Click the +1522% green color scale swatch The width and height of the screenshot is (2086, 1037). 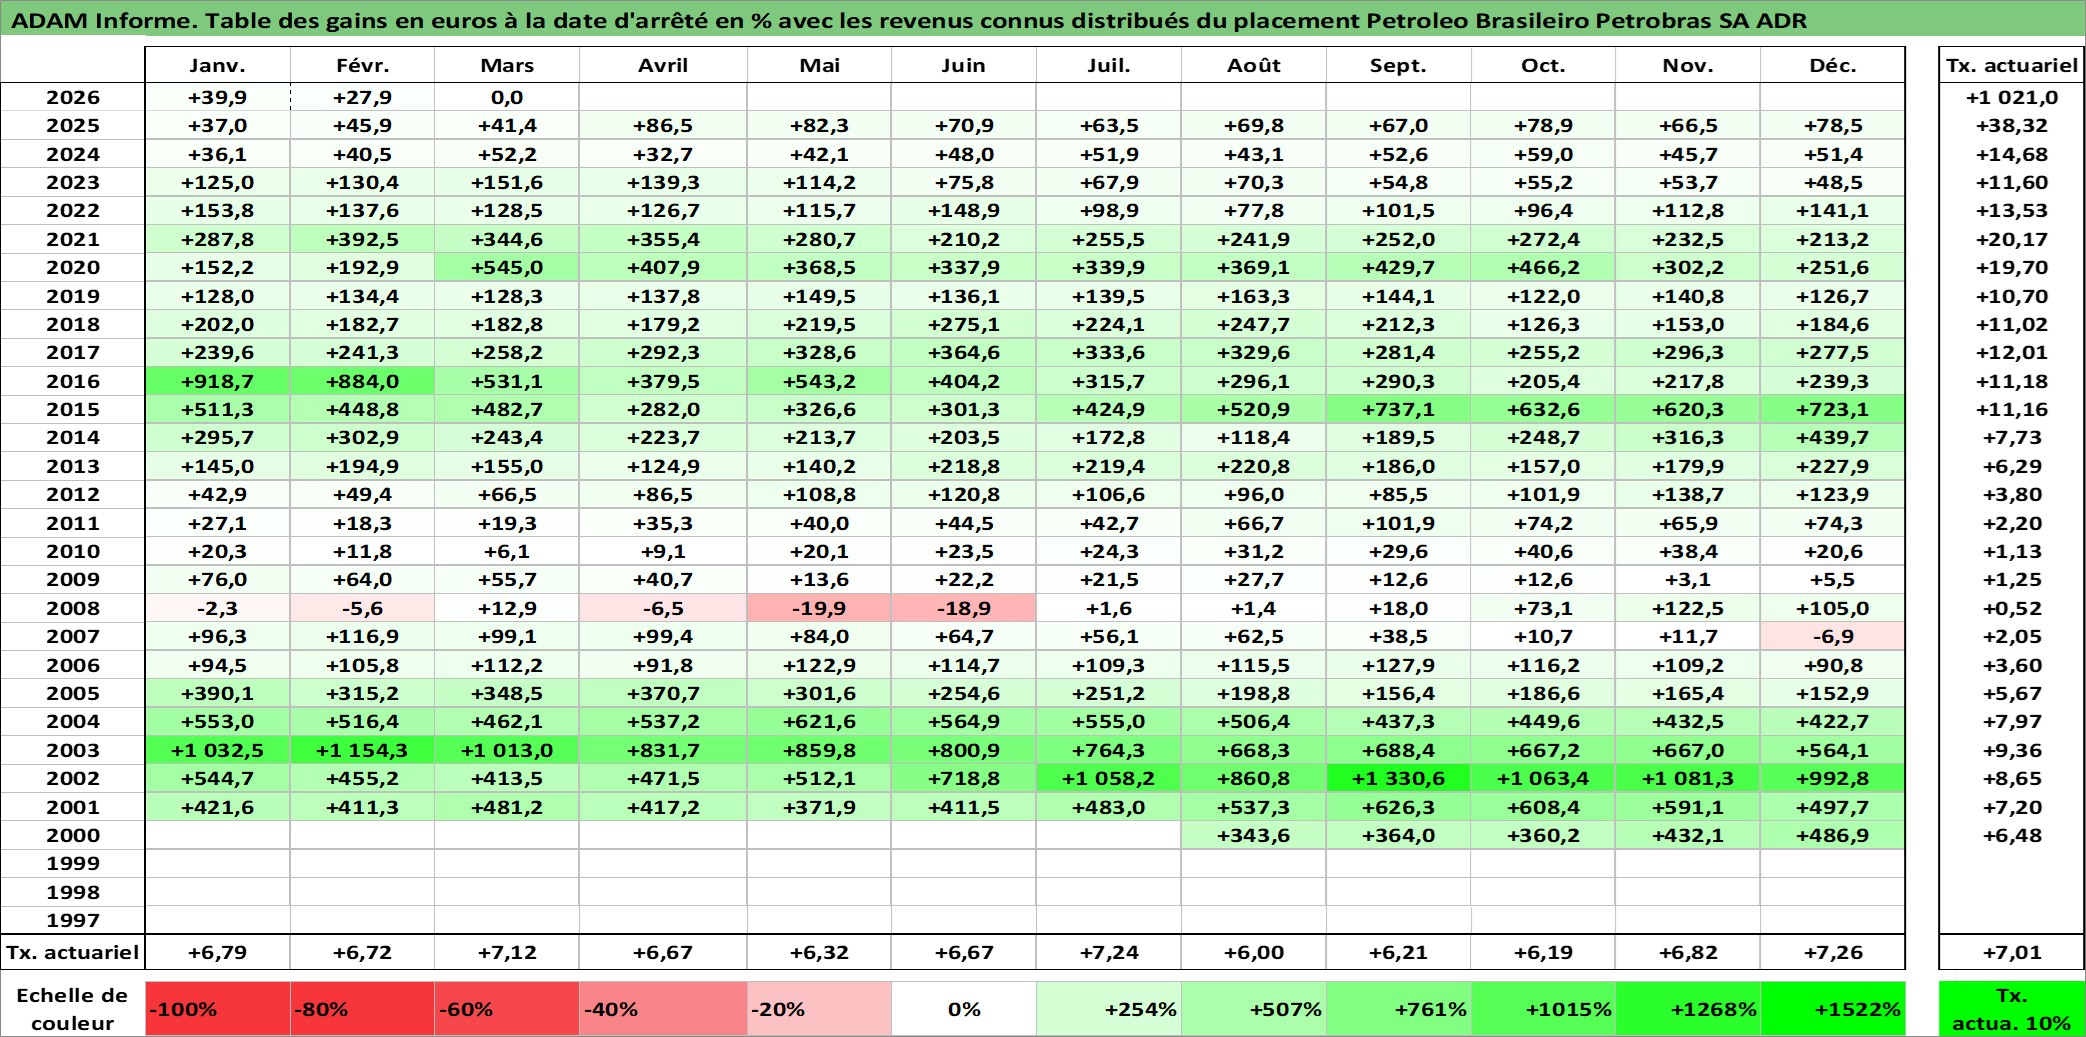click(1832, 1008)
